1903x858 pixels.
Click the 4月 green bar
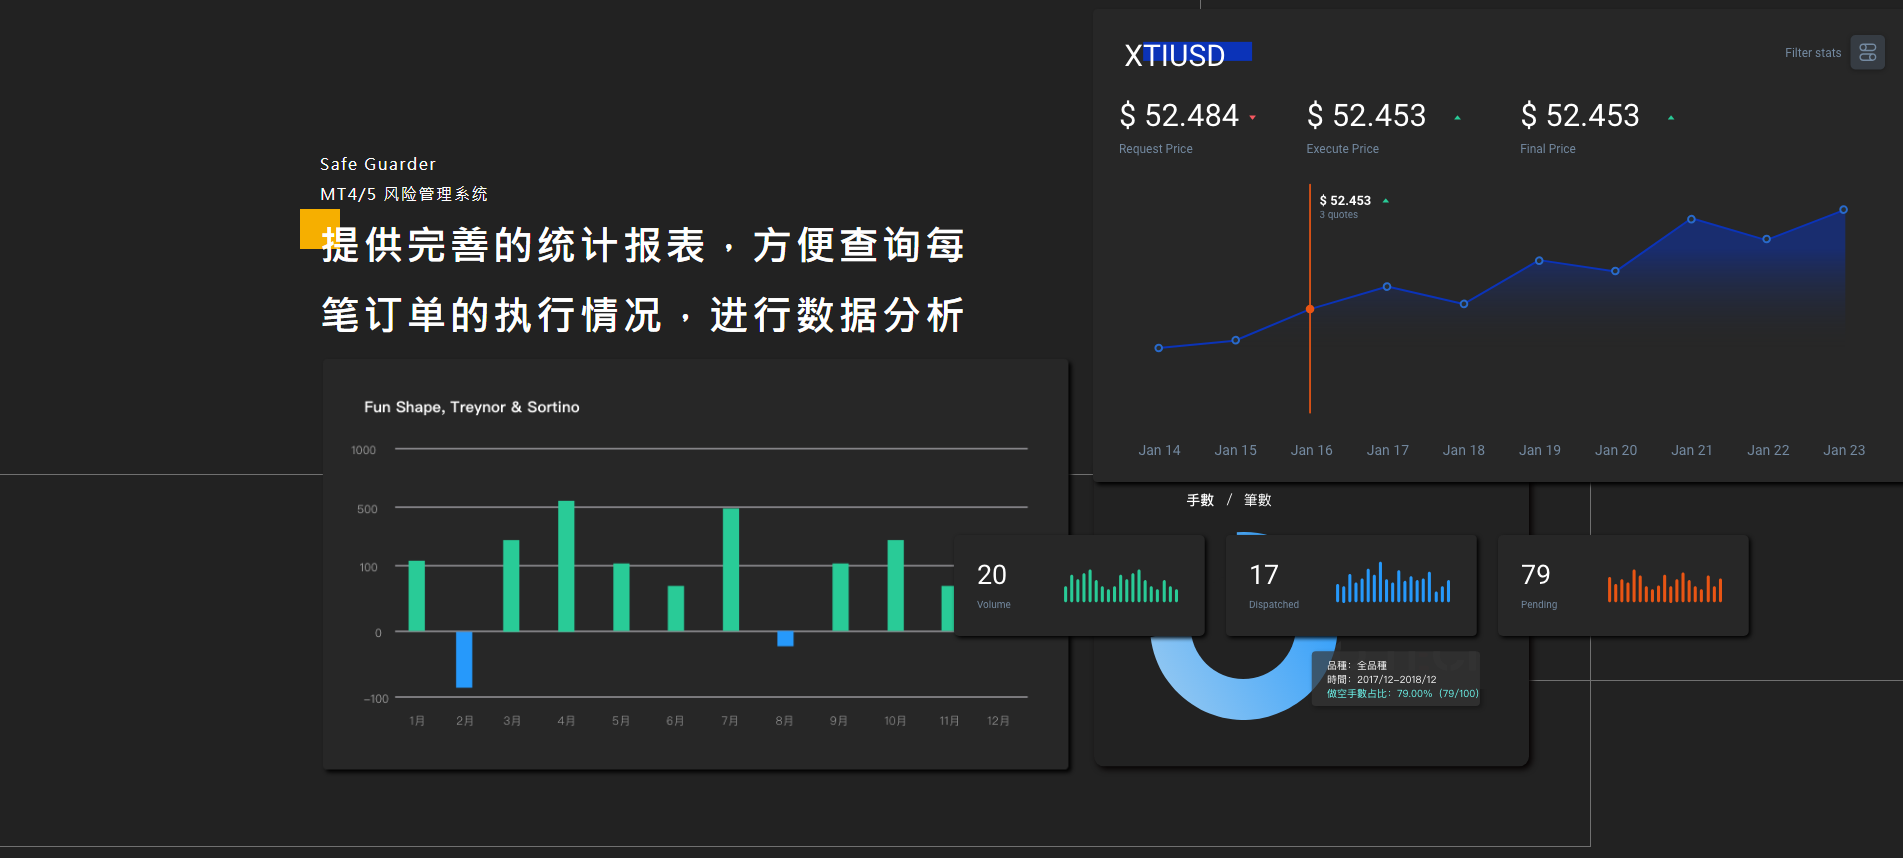(566, 566)
